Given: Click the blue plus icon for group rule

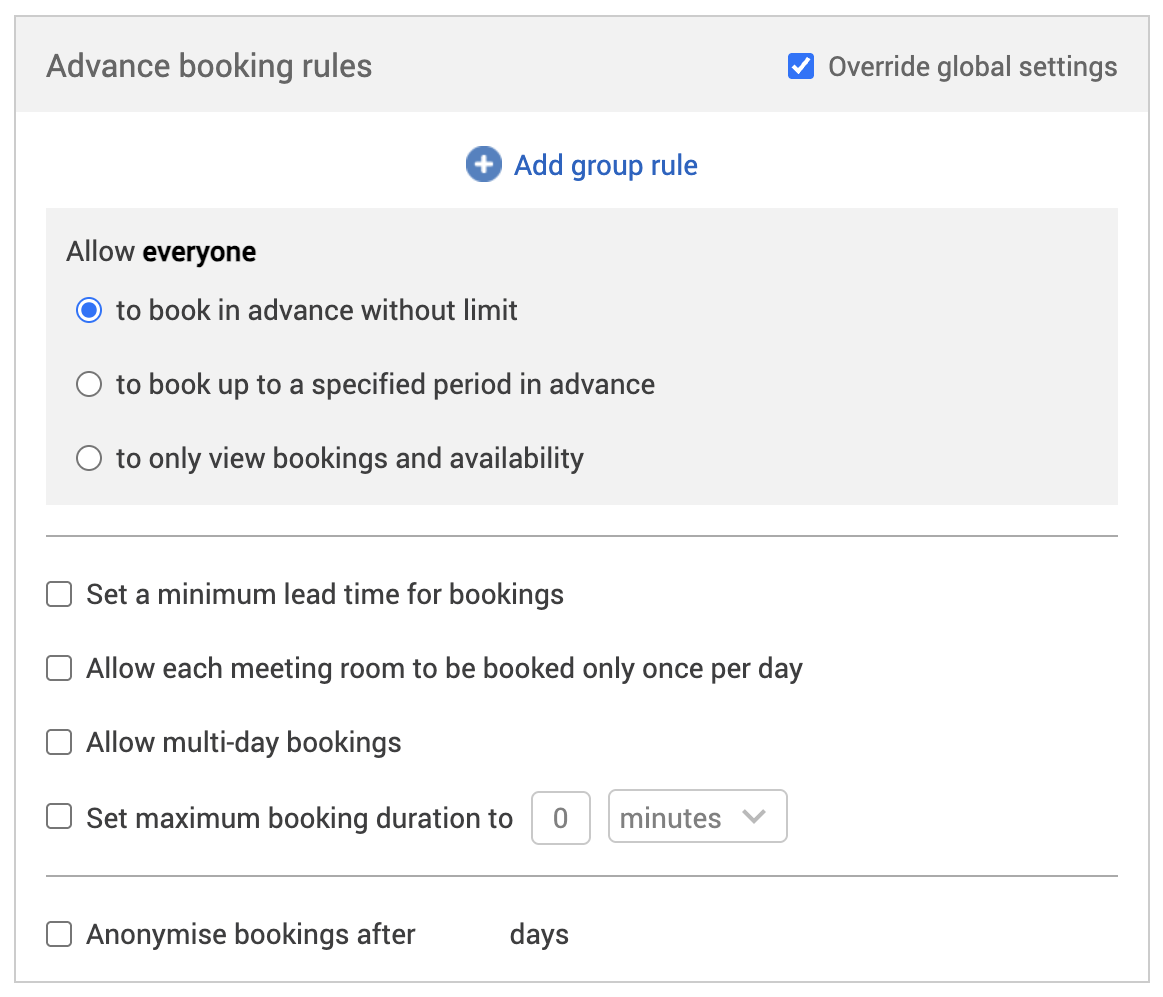Looking at the screenshot, I should [x=483, y=165].
